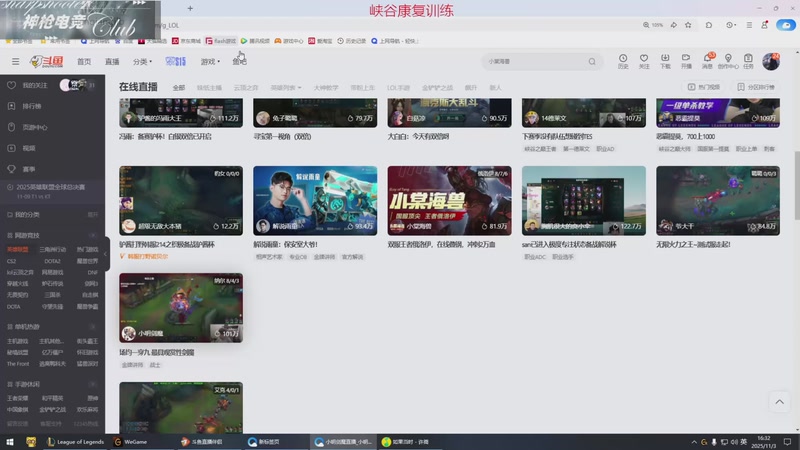Open the hamburger menu beside Douyu logo
Screen dimensions: 800x450
point(16,61)
